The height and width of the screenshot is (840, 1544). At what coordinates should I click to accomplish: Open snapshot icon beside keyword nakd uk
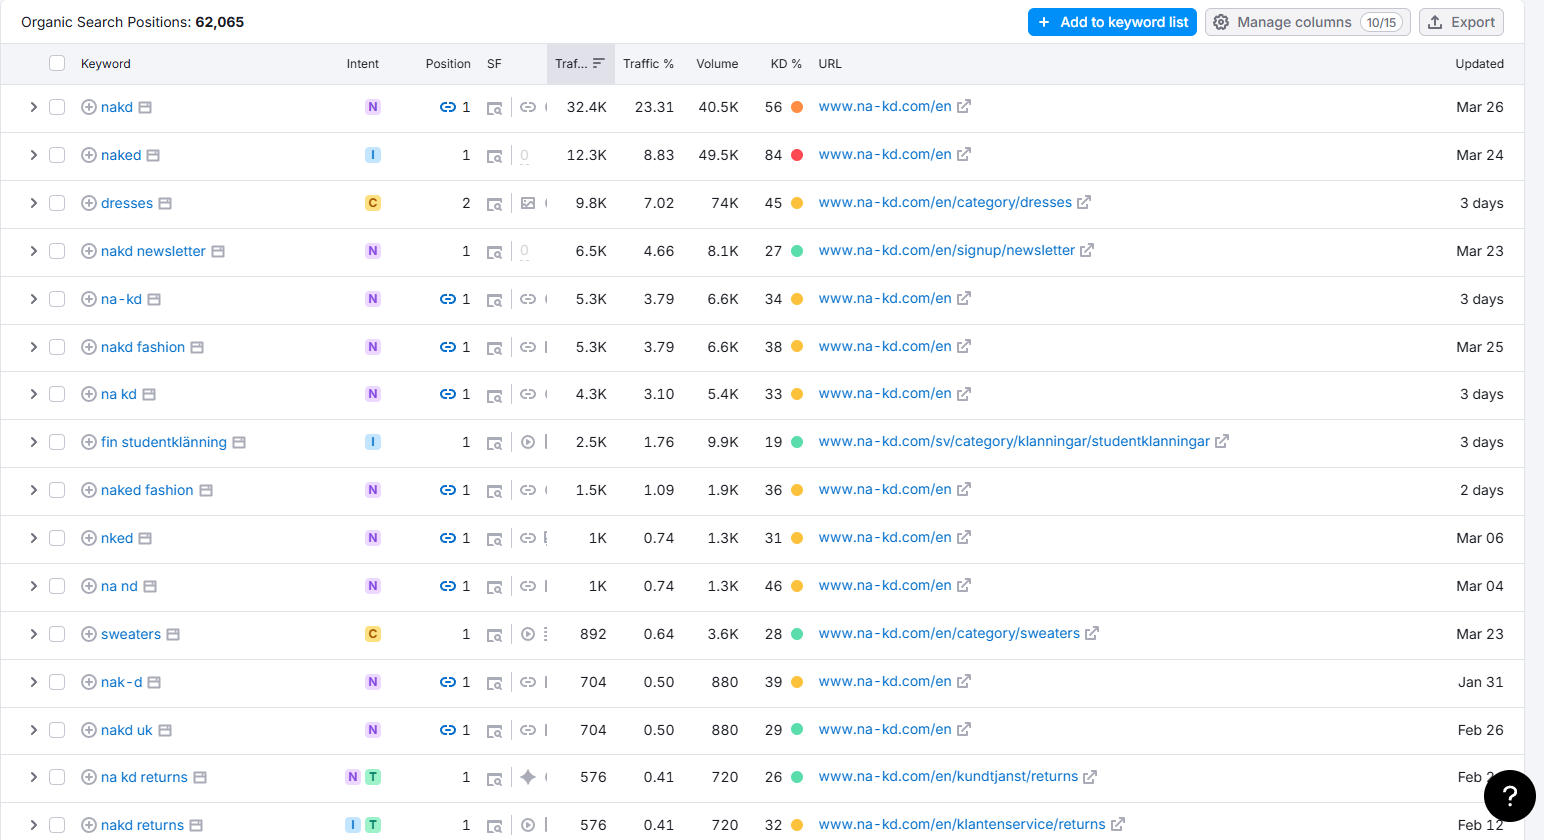[x=165, y=730]
